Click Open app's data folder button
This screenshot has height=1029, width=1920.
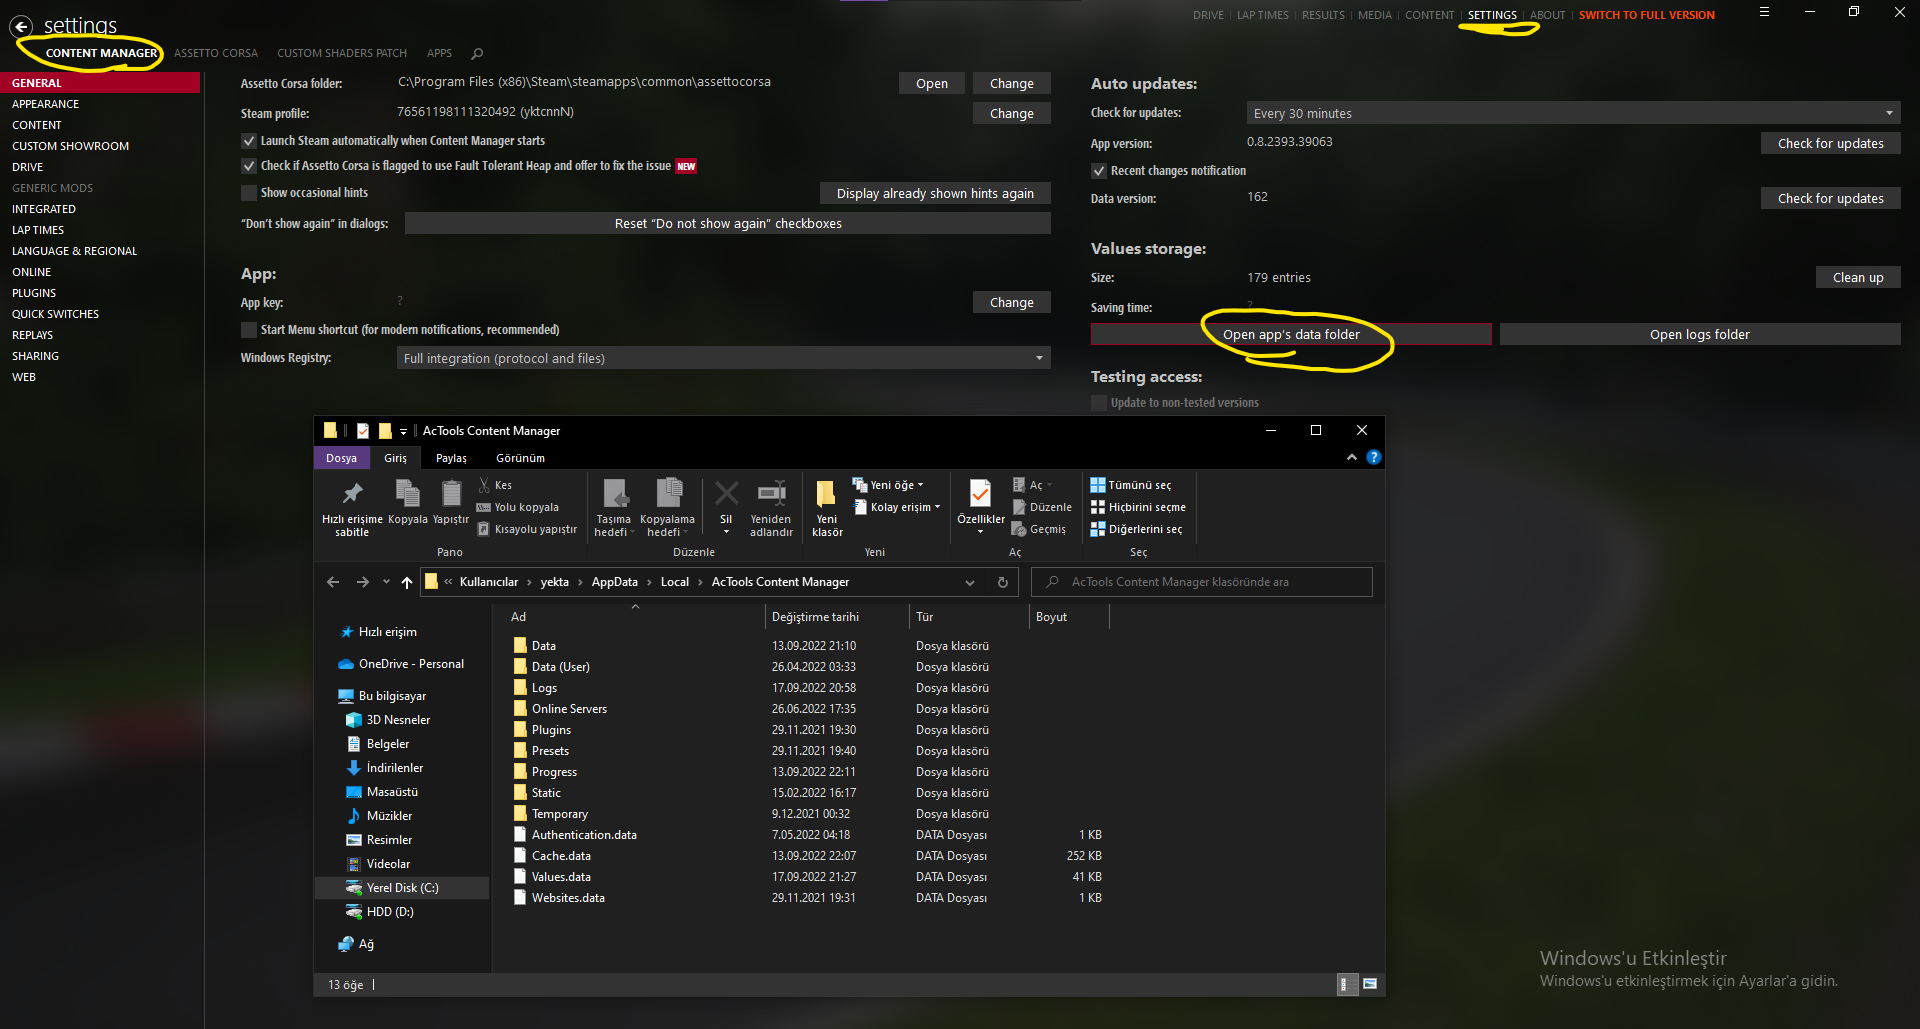1291,334
